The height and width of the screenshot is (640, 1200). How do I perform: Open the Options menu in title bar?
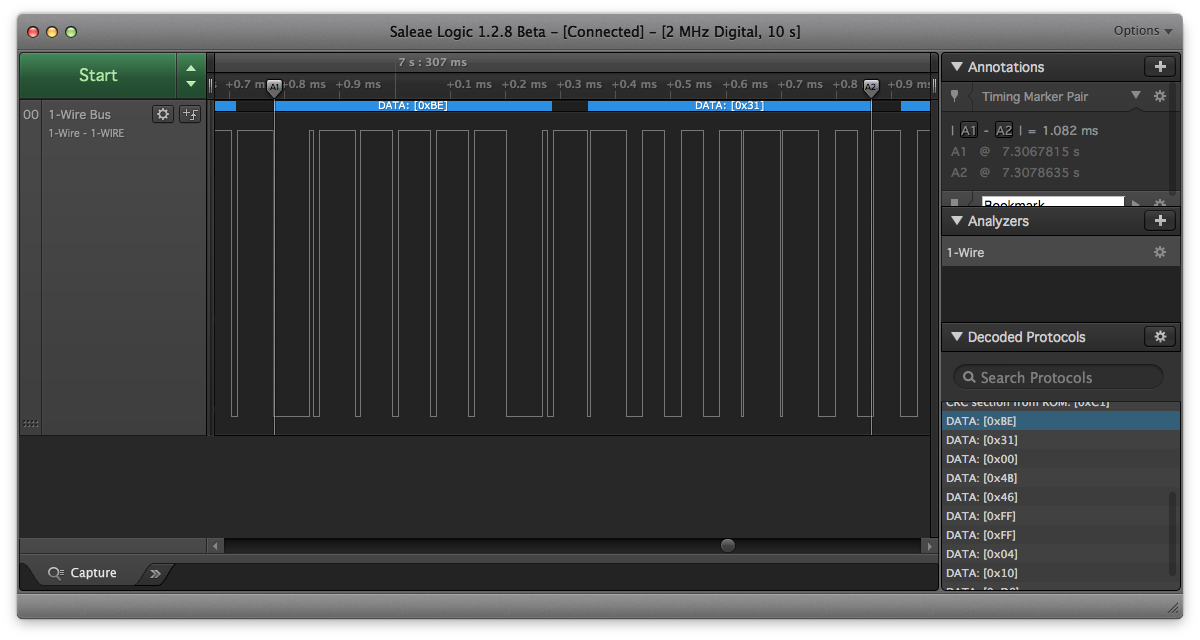coord(1143,31)
